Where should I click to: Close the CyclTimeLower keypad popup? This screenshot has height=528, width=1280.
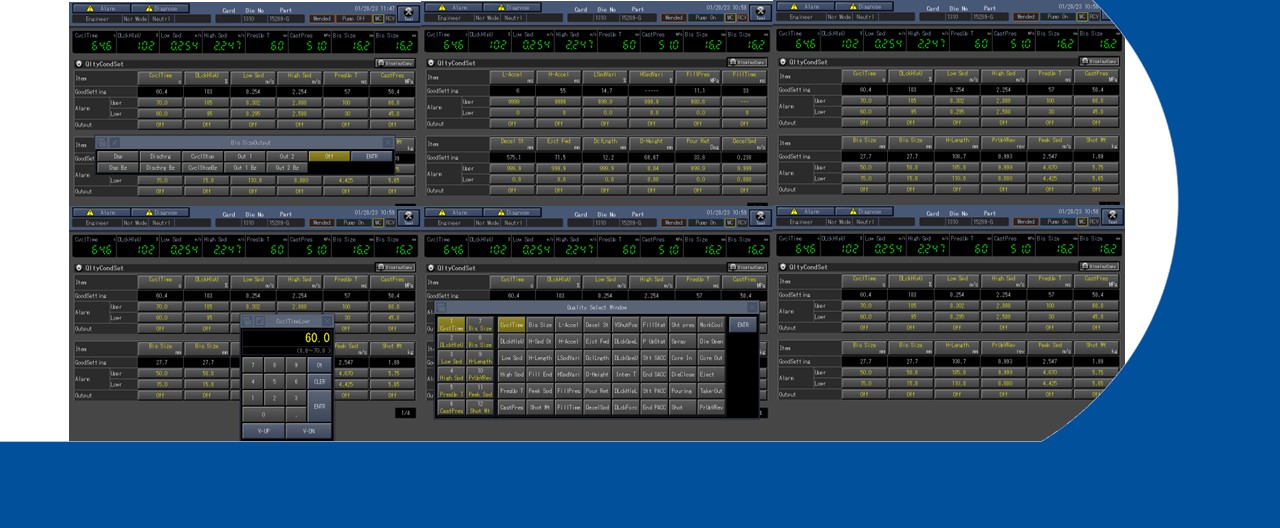click(327, 321)
